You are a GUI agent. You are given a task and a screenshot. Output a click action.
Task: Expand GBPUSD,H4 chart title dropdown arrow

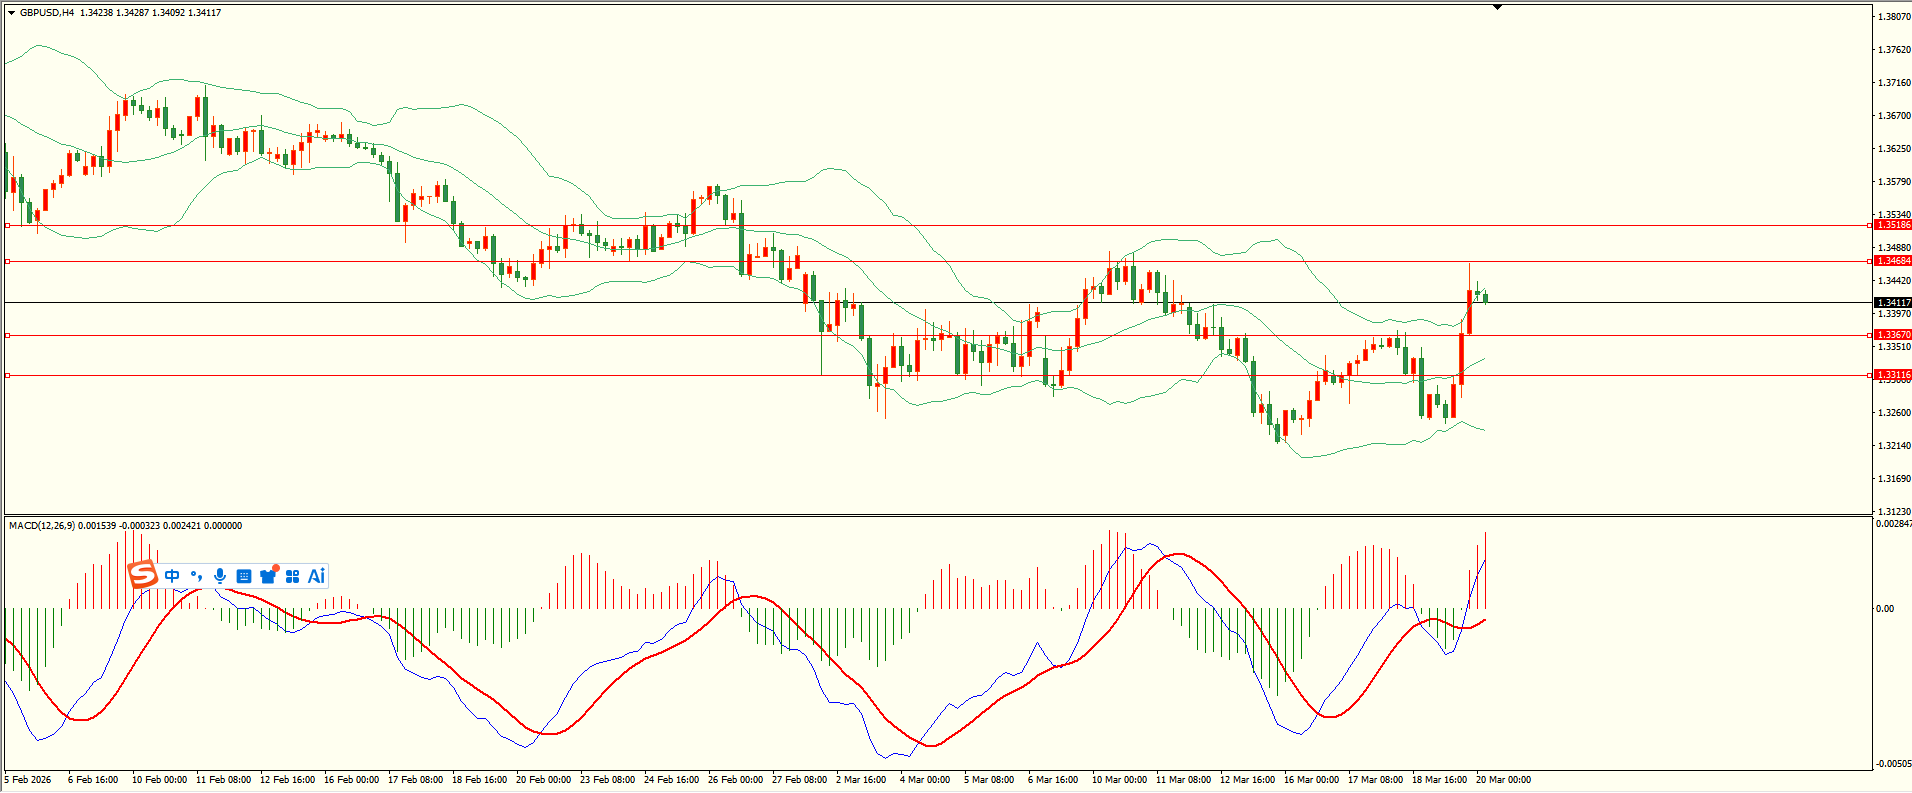11,13
